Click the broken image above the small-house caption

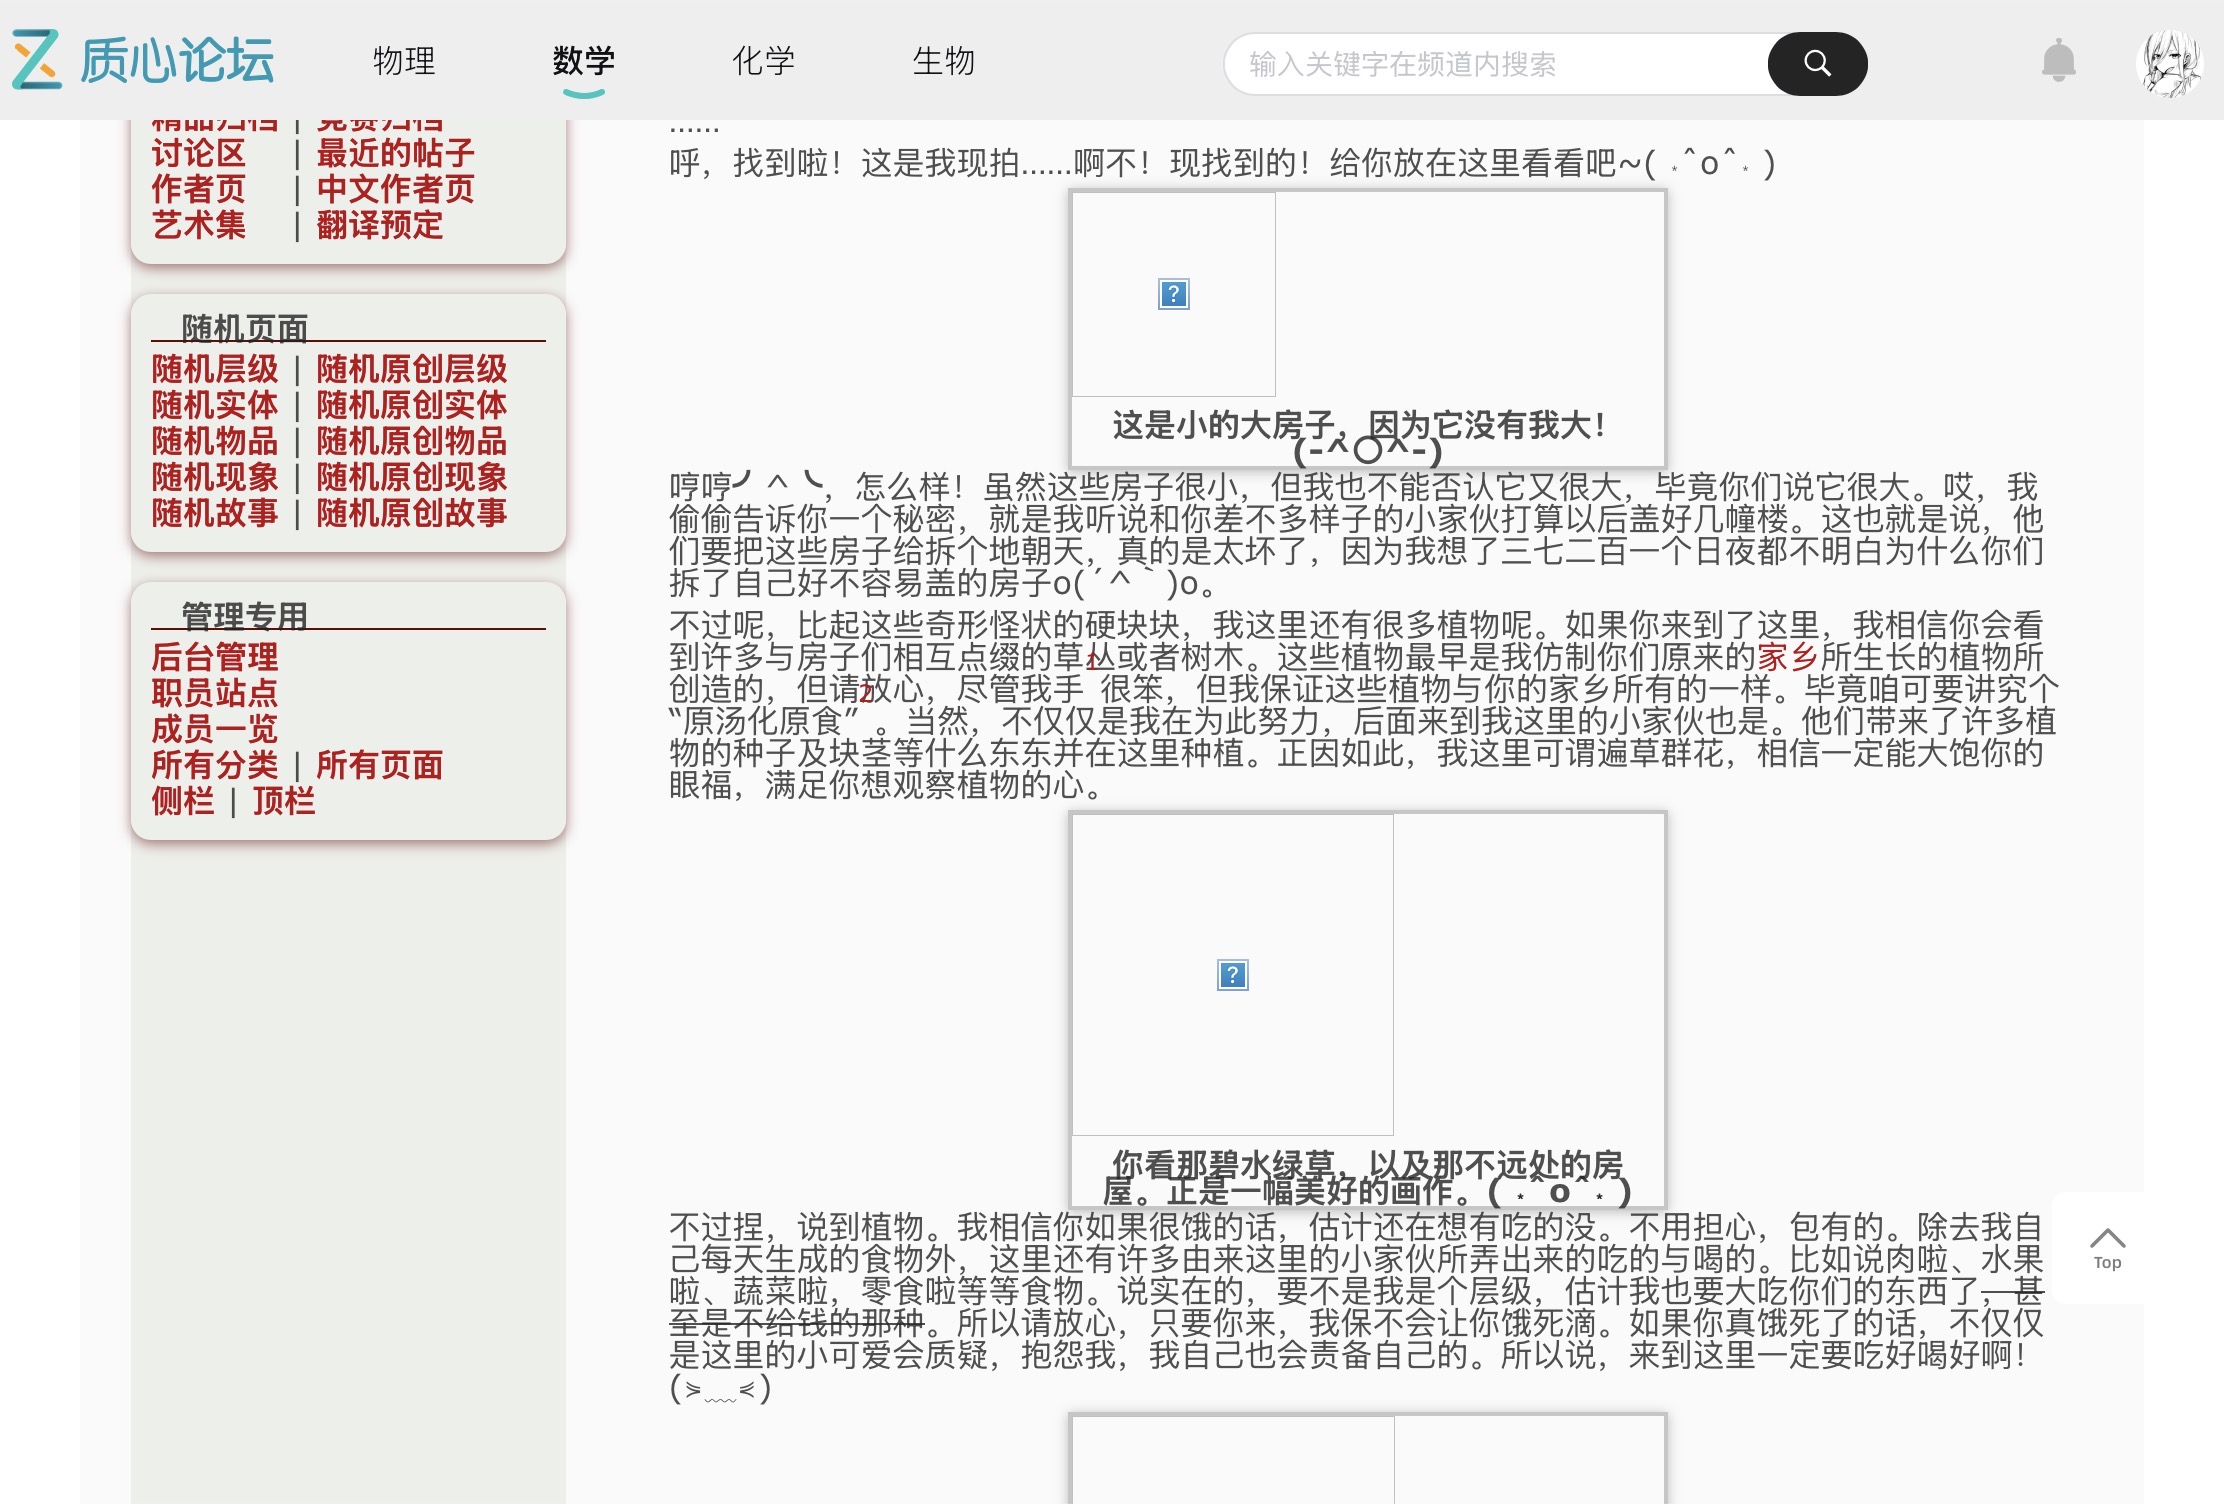coord(1174,294)
